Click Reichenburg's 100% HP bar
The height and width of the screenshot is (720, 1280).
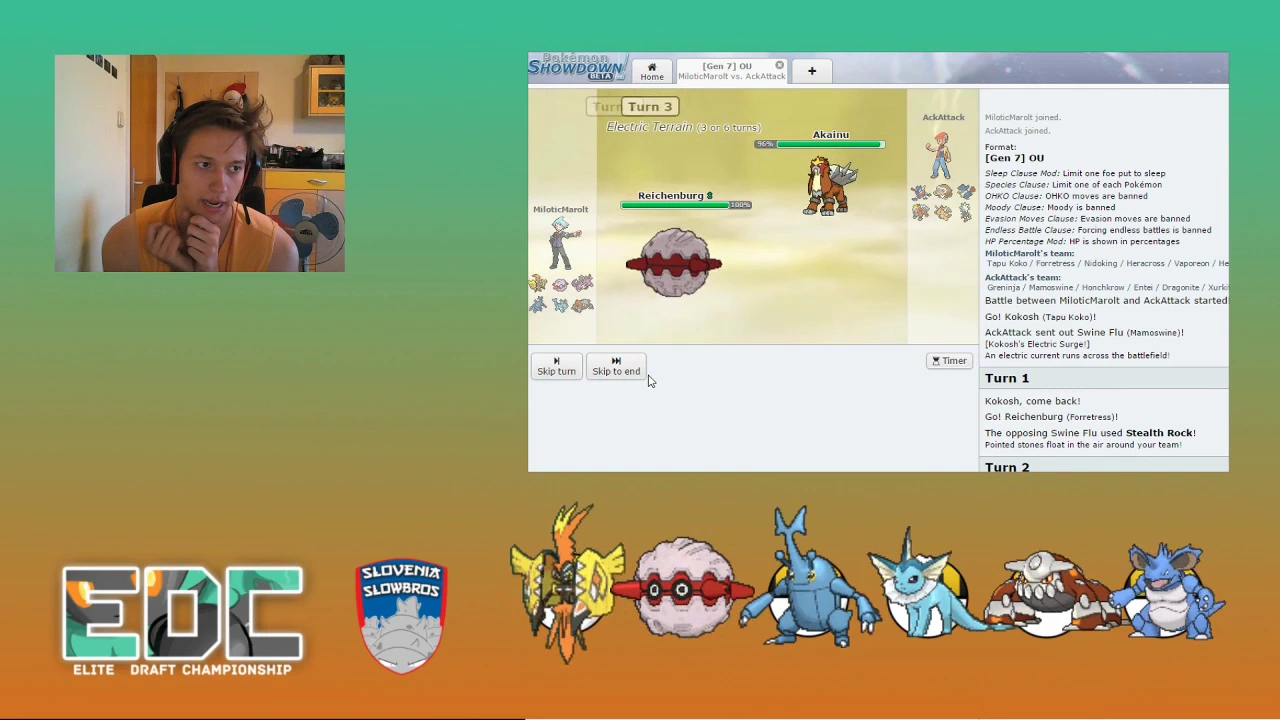click(x=686, y=205)
